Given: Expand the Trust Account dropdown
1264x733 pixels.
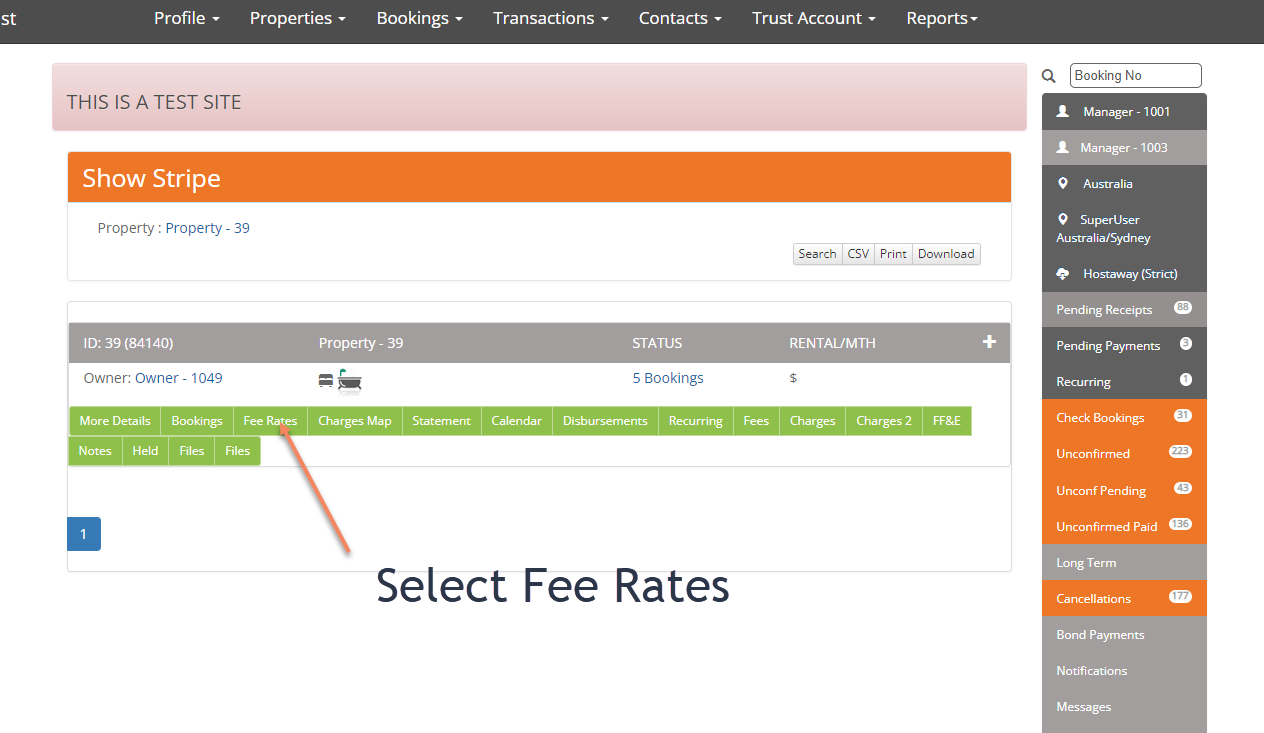Looking at the screenshot, I should click(813, 18).
